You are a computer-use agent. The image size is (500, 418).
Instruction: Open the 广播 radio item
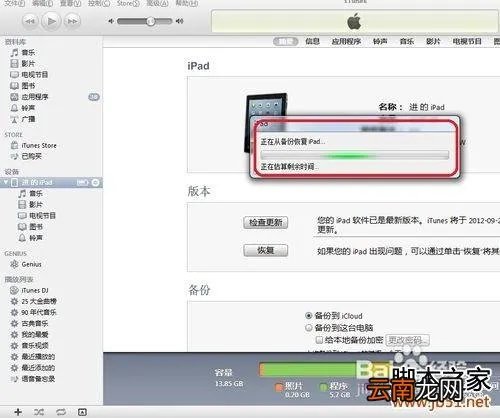pyautogui.click(x=23, y=119)
